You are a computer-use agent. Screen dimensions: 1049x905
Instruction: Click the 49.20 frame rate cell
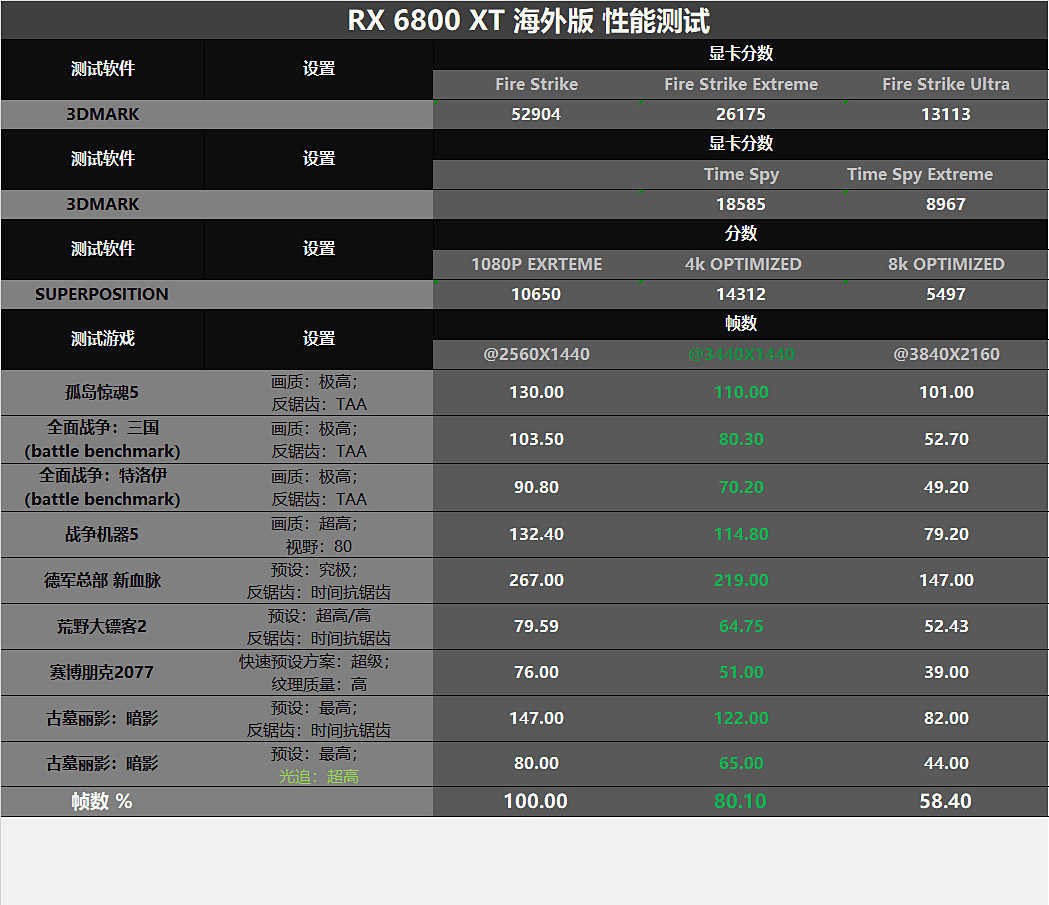(946, 488)
